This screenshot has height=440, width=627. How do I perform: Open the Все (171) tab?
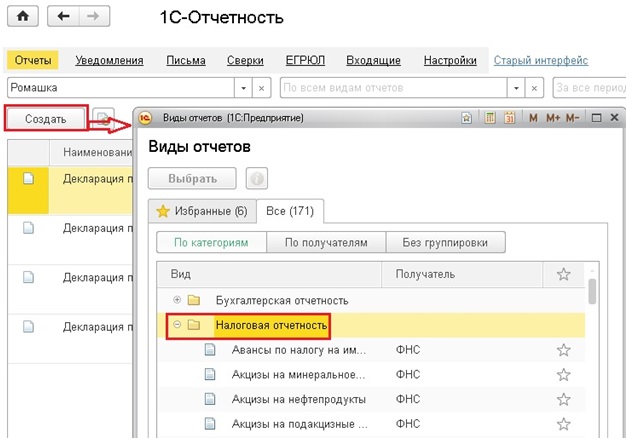coord(290,211)
